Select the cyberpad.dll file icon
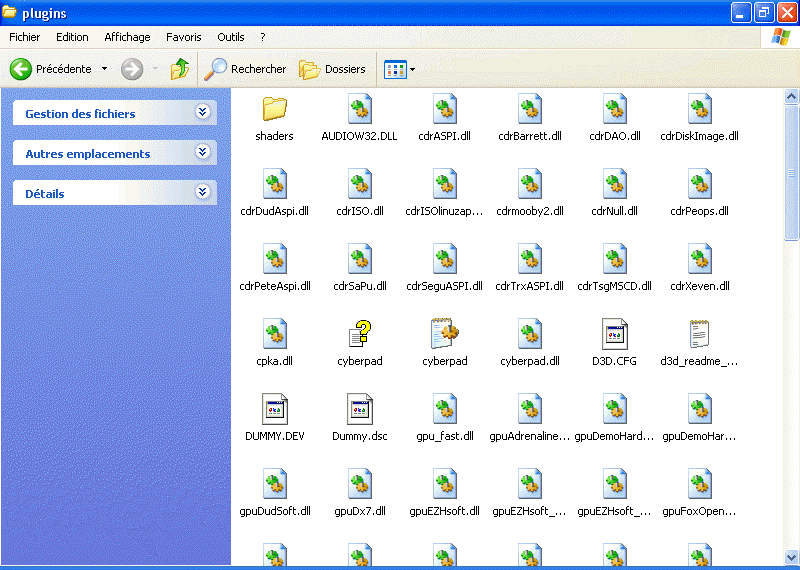 [530, 334]
